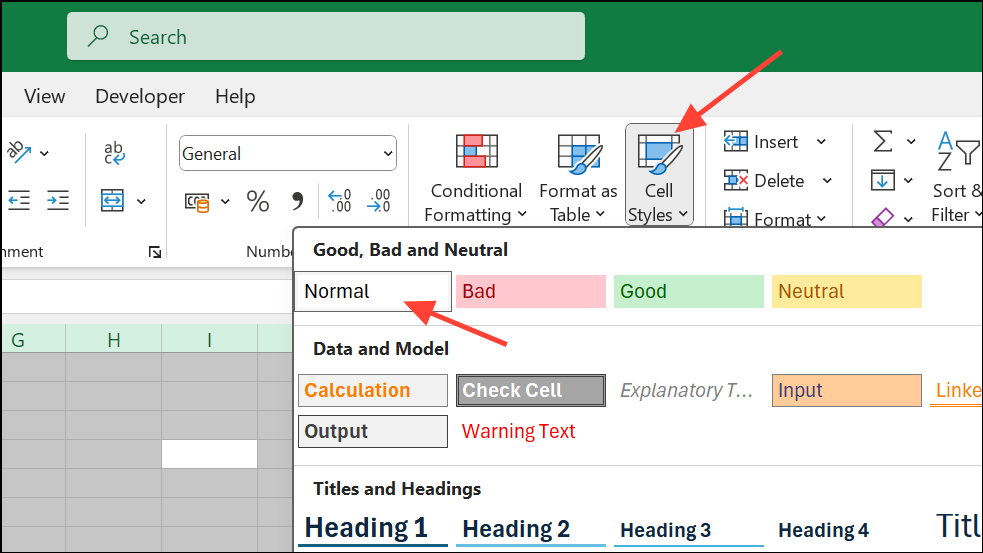
Task: Click the AutoSum sigma icon
Action: tap(883, 142)
